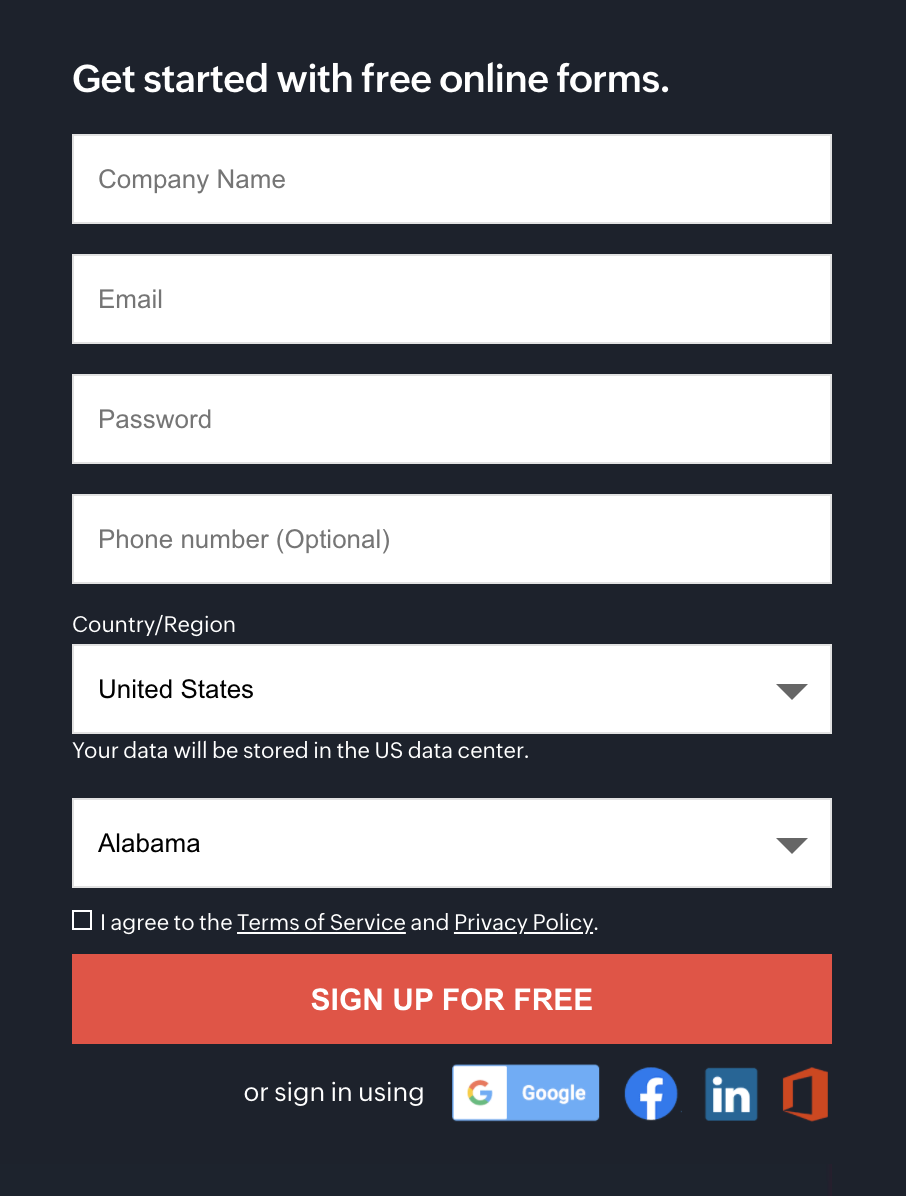Focus the optional Phone number field
The width and height of the screenshot is (906, 1196).
coord(452,539)
